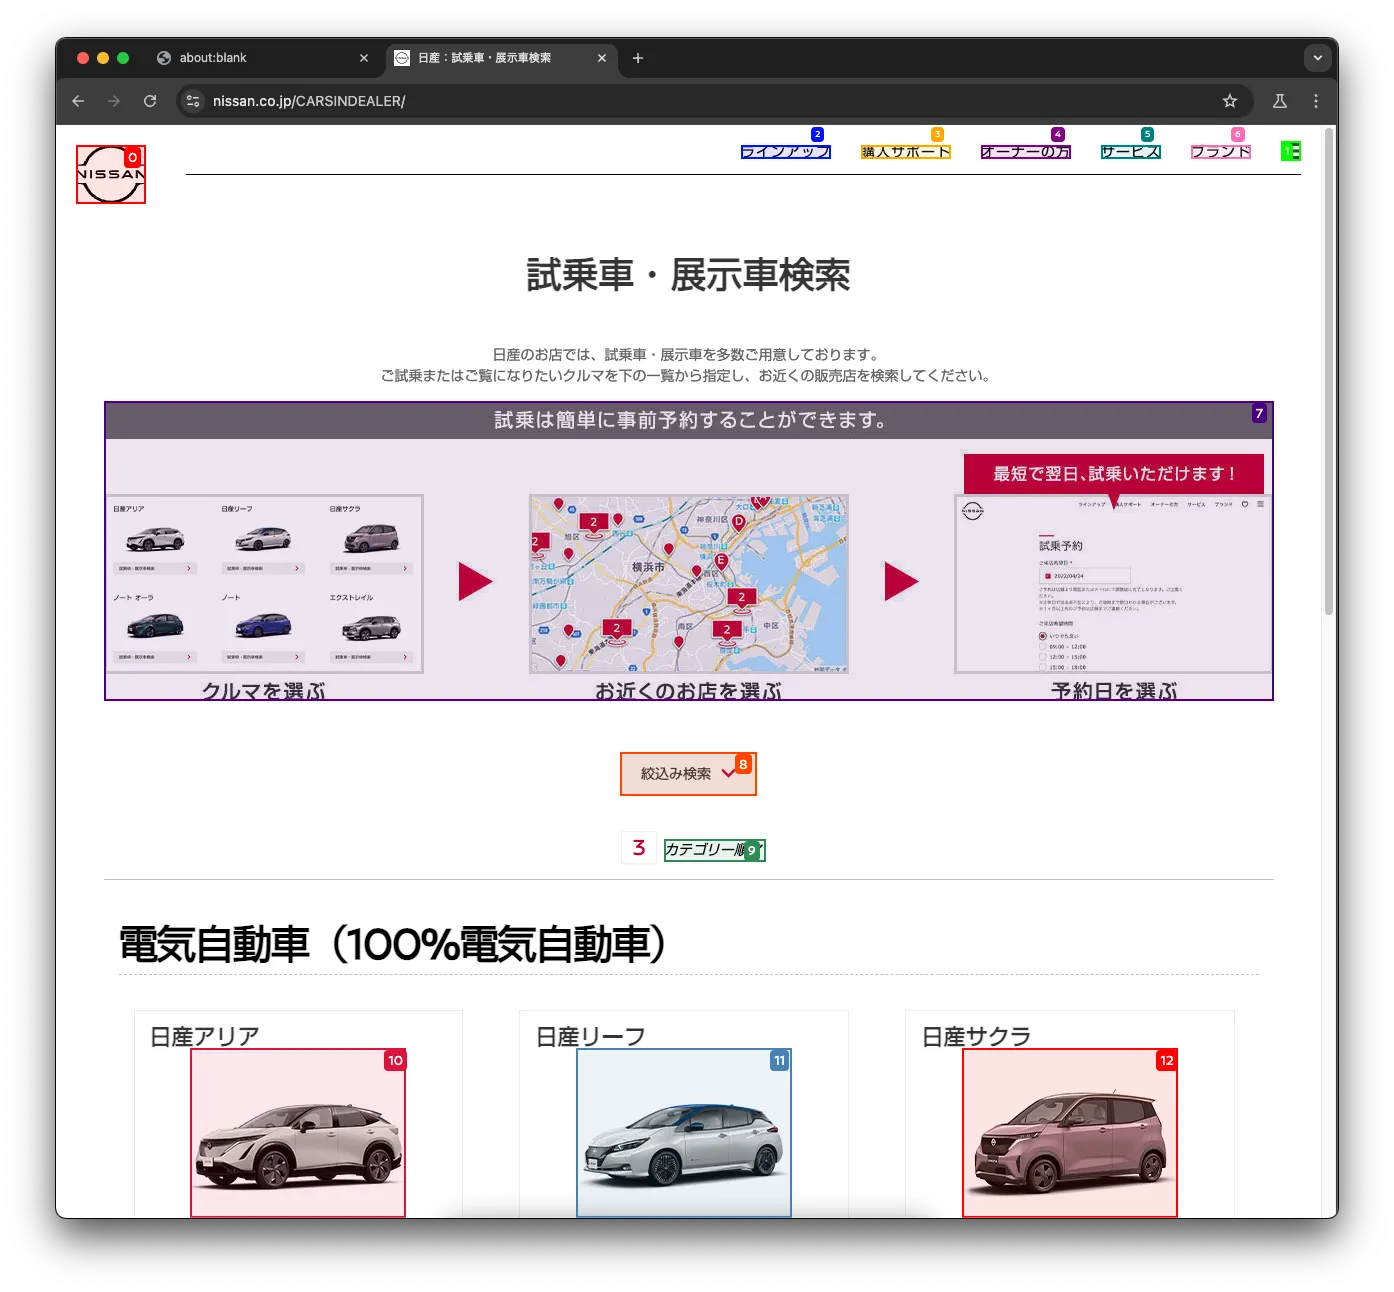Select the 日産サクラ car image
The image size is (1394, 1292).
point(1069,1133)
